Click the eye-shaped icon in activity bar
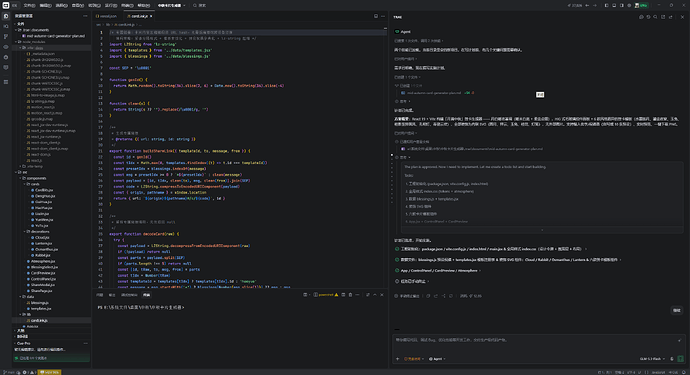 (6, 47)
